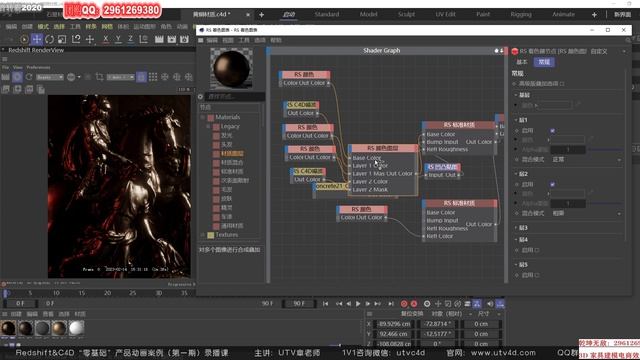Toggle the Y axis lock icon
The image size is (640, 360).
click(118, 39)
